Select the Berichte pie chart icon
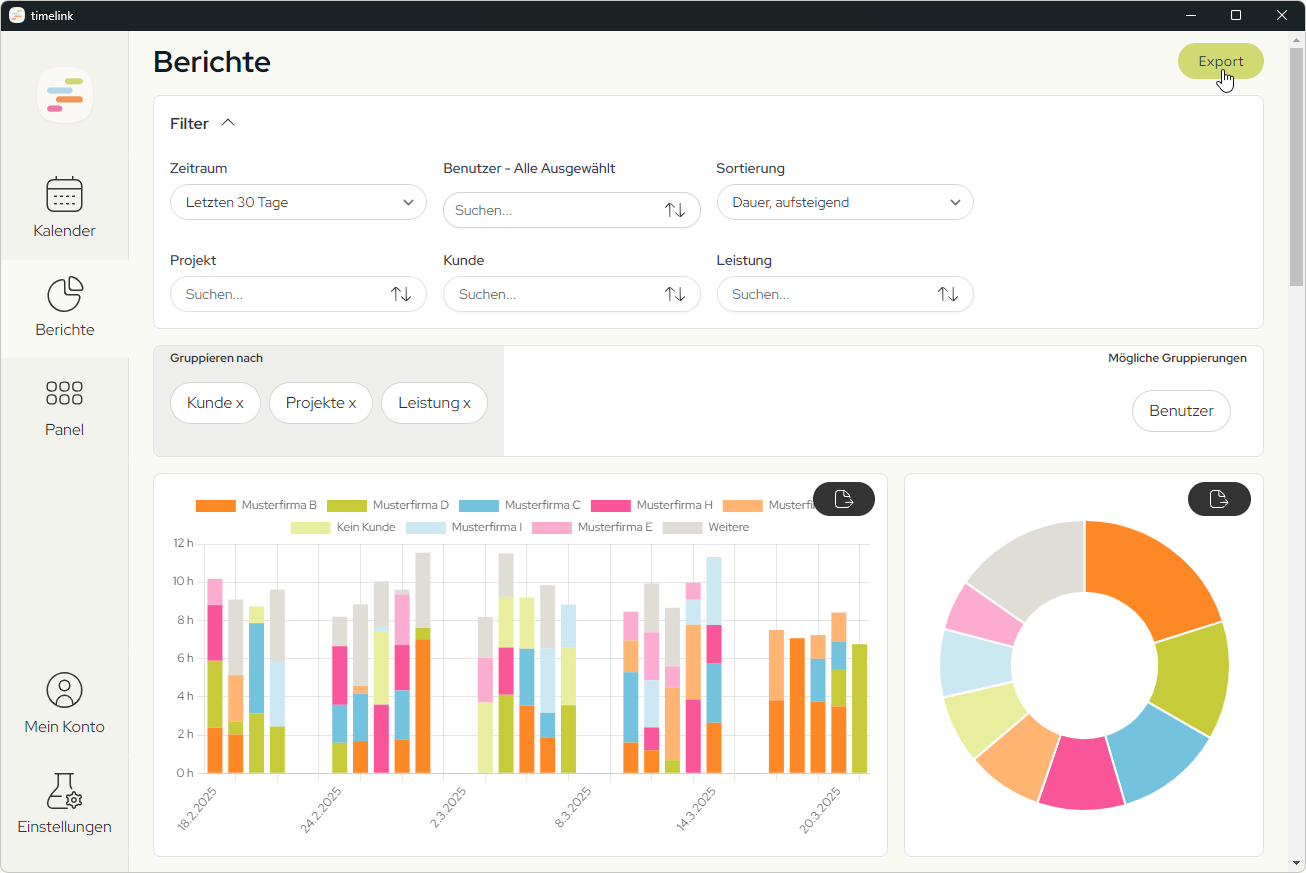 pyautogui.click(x=65, y=294)
